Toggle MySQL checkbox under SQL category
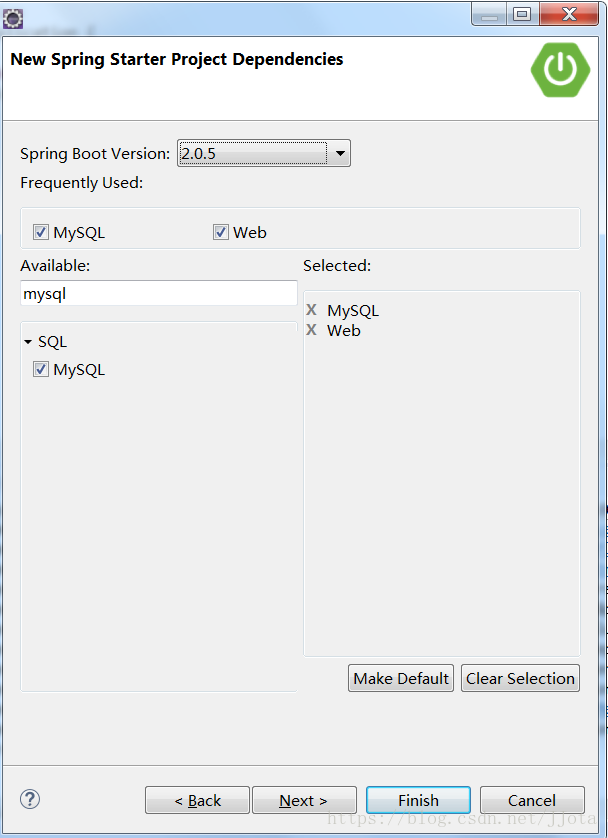Image resolution: width=608 pixels, height=838 pixels. (41, 369)
